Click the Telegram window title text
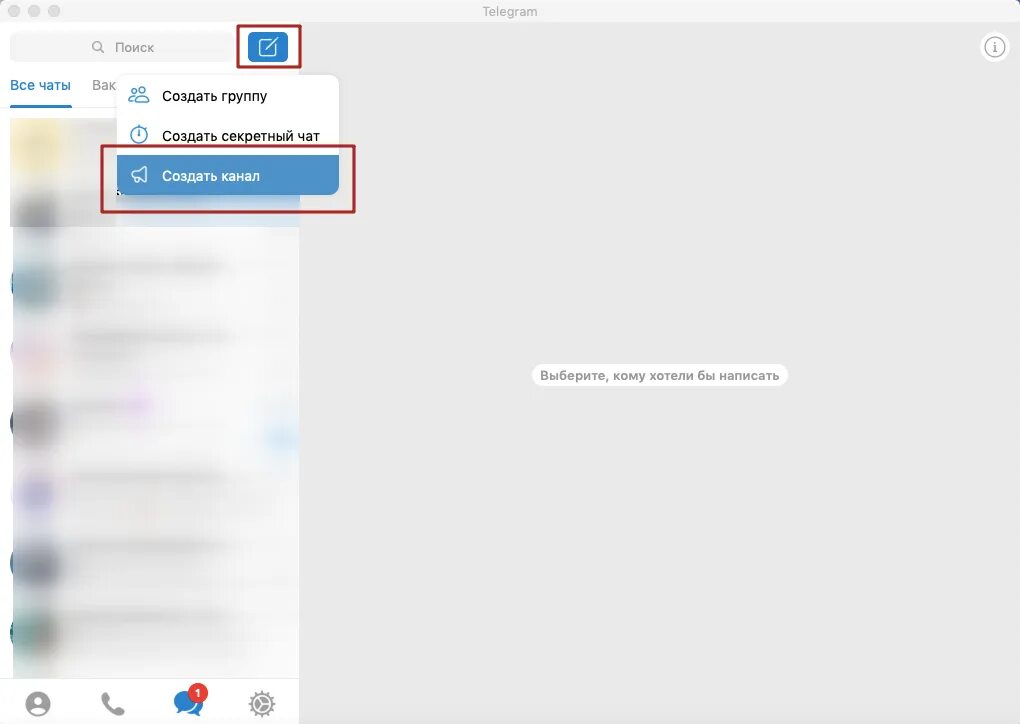 (509, 11)
